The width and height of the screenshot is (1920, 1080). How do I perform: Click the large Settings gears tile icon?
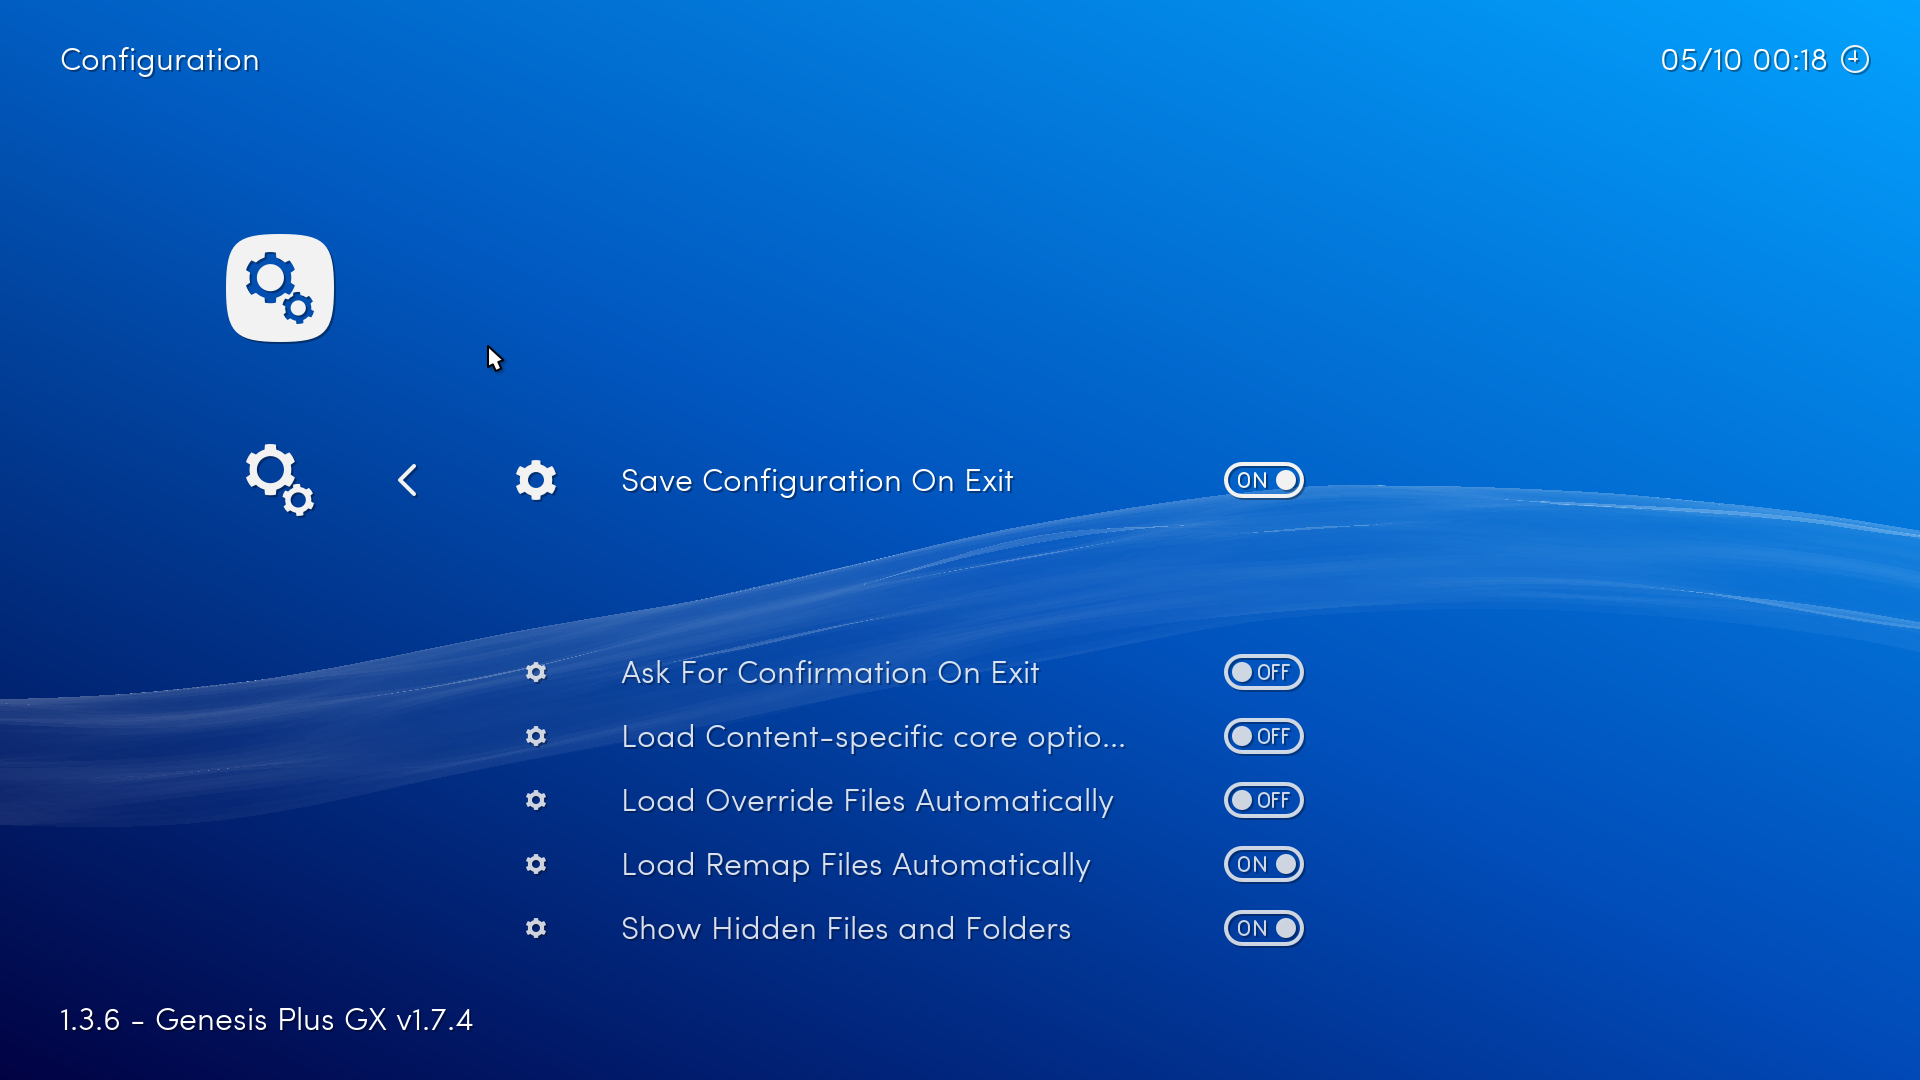280,288
